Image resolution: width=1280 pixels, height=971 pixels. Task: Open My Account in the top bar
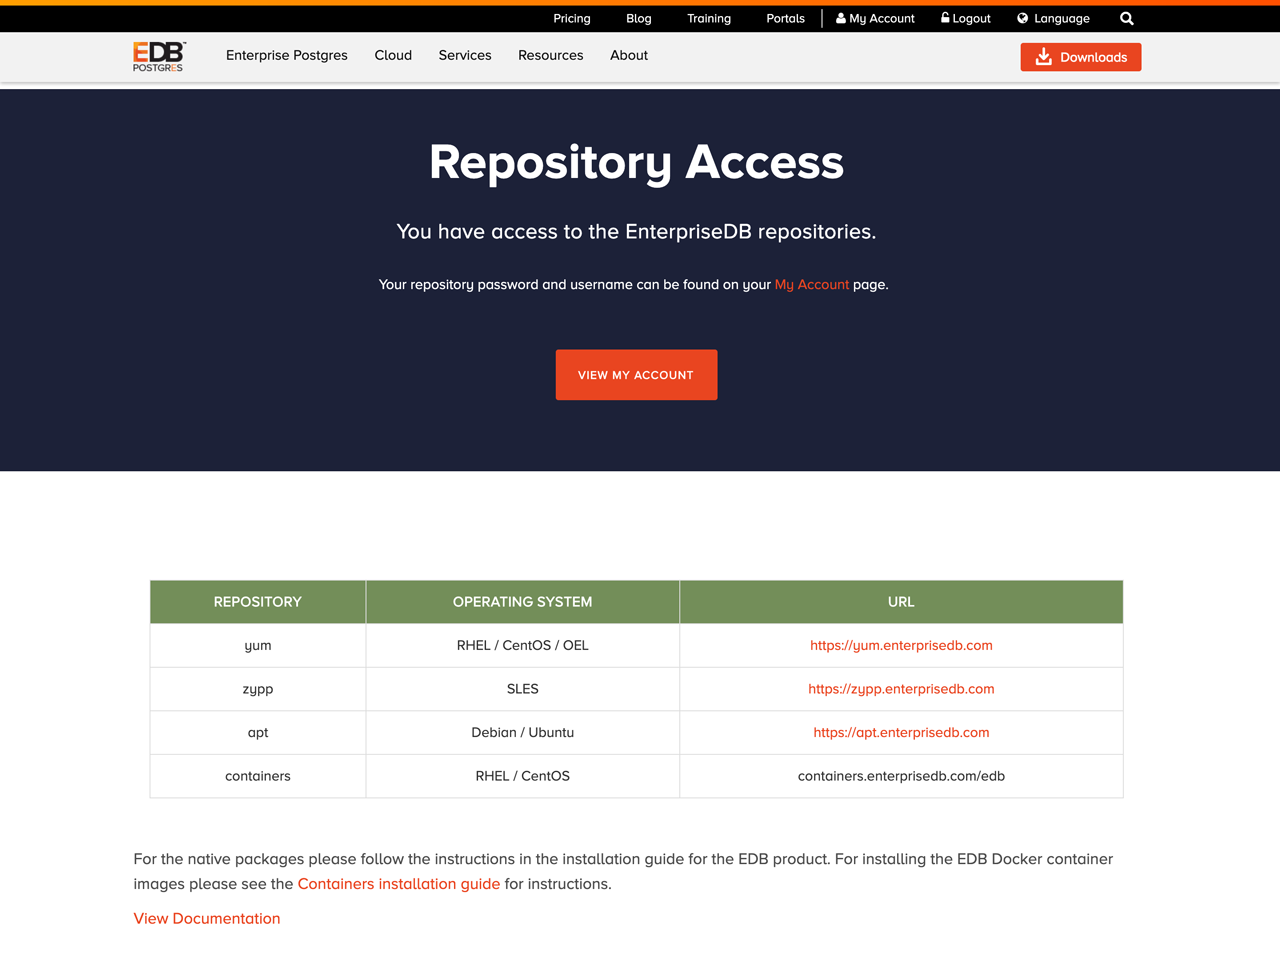875,18
